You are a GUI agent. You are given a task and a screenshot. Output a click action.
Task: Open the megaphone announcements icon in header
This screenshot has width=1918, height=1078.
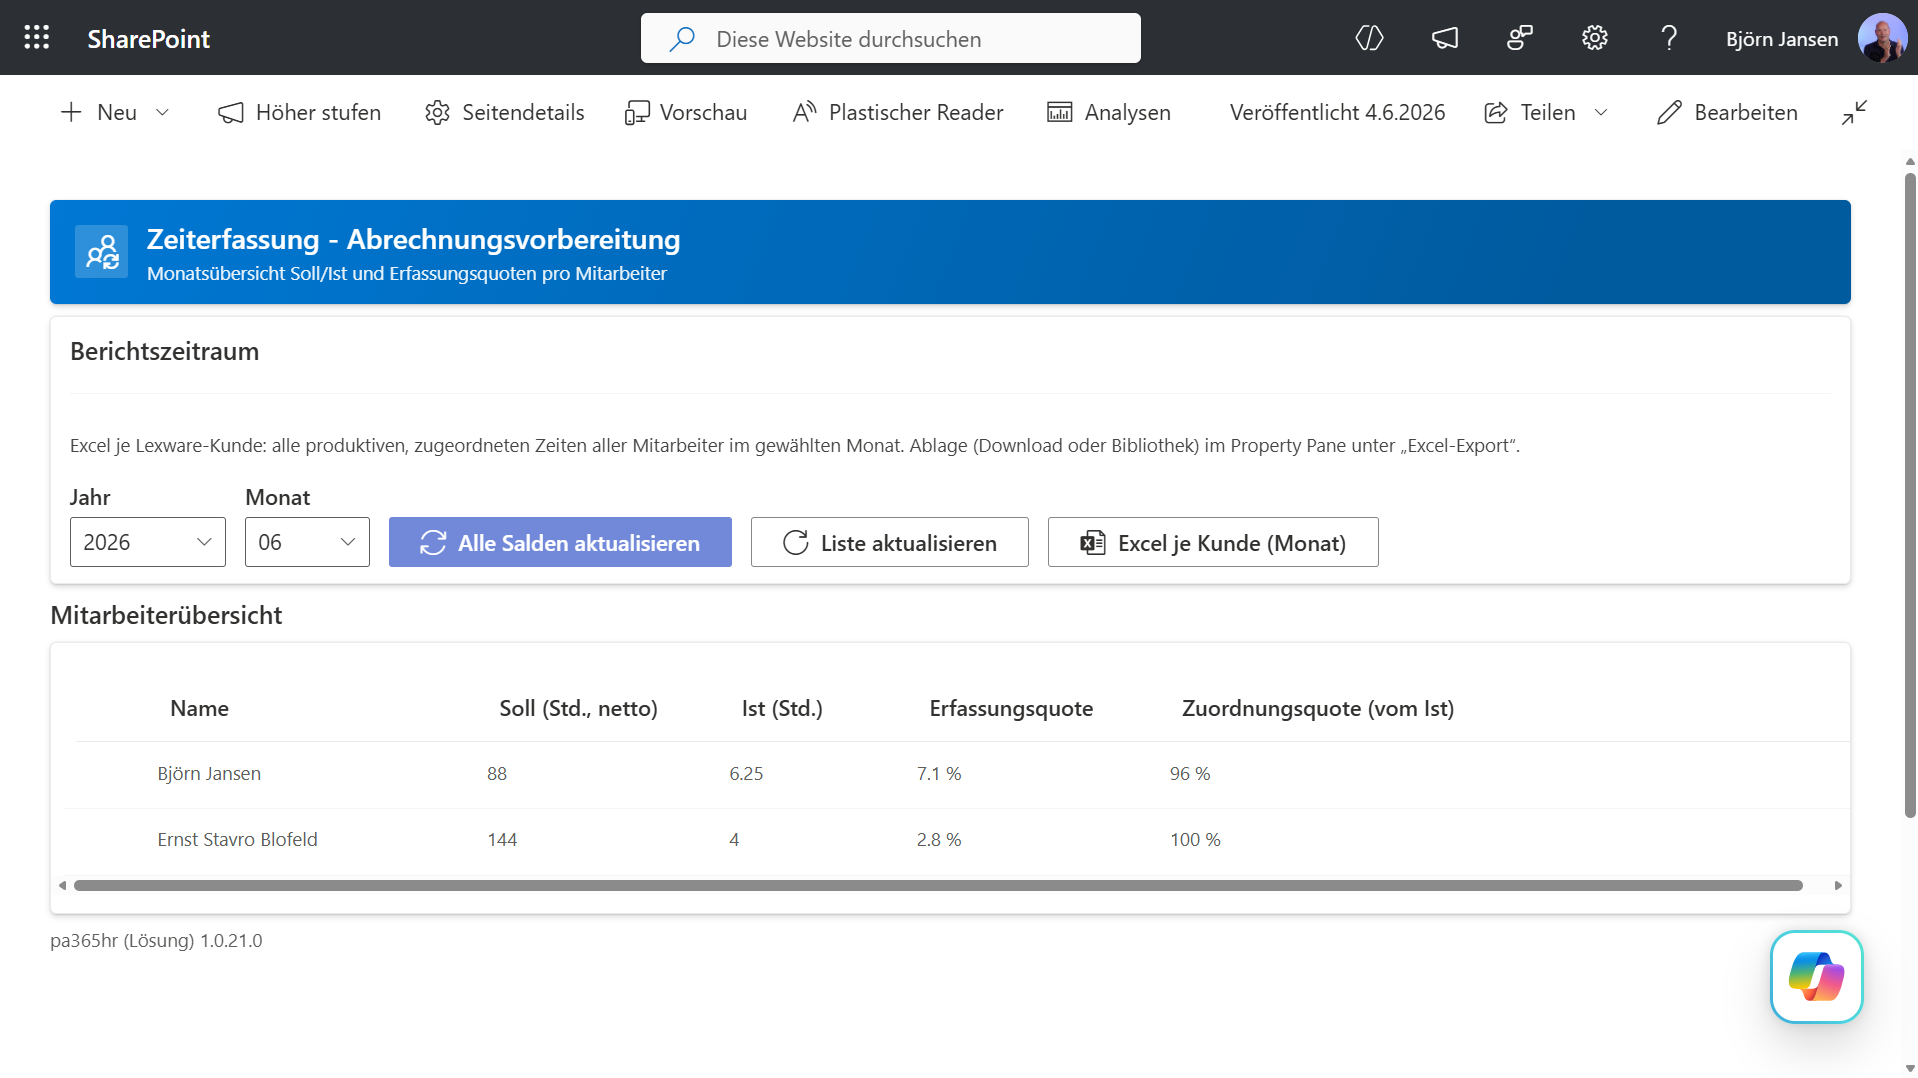[1444, 38]
